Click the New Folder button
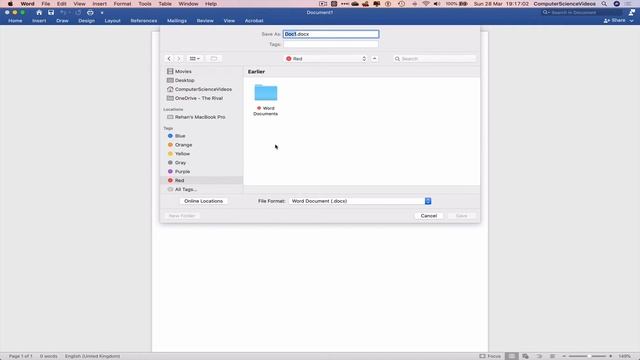This screenshot has height=360, width=640. click(182, 216)
